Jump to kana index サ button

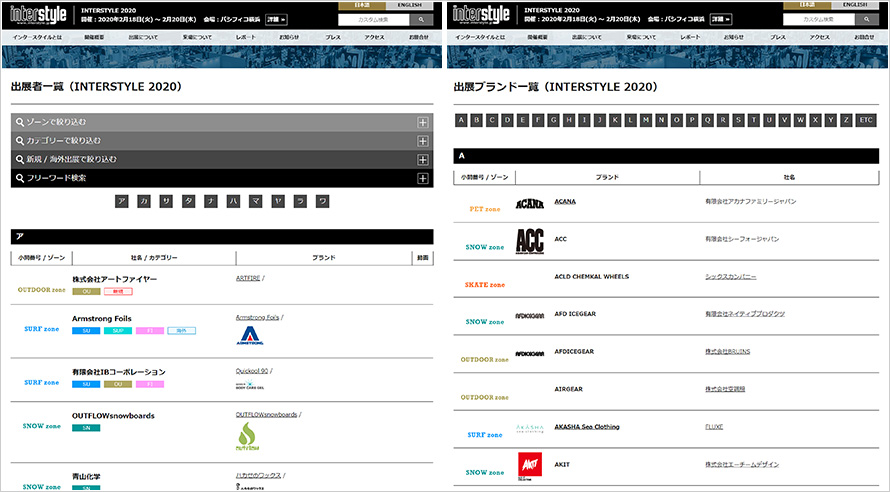click(x=166, y=201)
